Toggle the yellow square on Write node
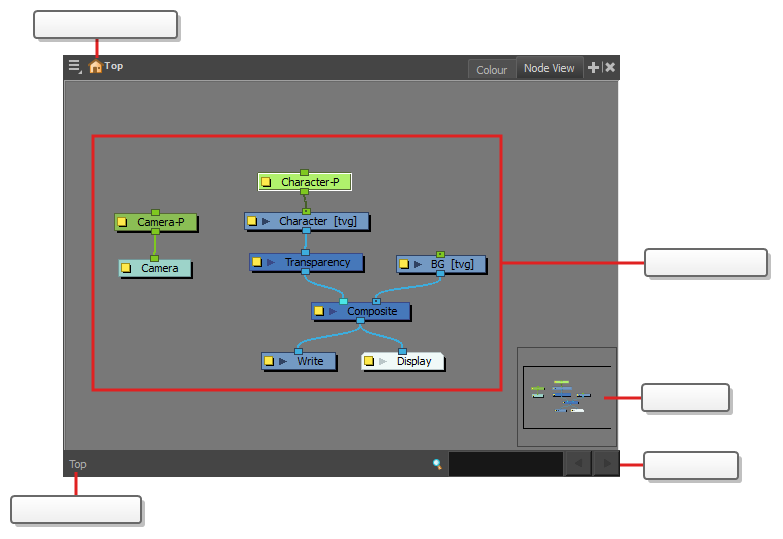The height and width of the screenshot is (539, 783). (269, 361)
